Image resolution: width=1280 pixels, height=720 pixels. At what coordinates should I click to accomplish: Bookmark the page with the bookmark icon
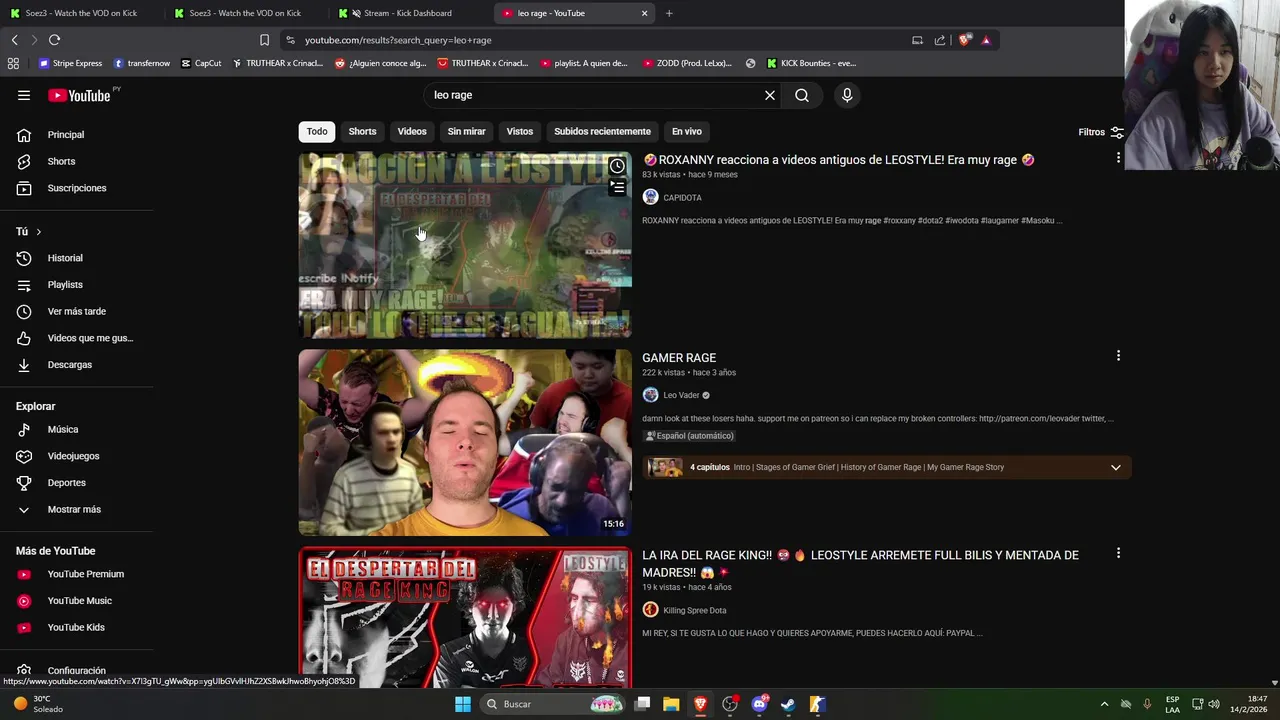coord(264,40)
